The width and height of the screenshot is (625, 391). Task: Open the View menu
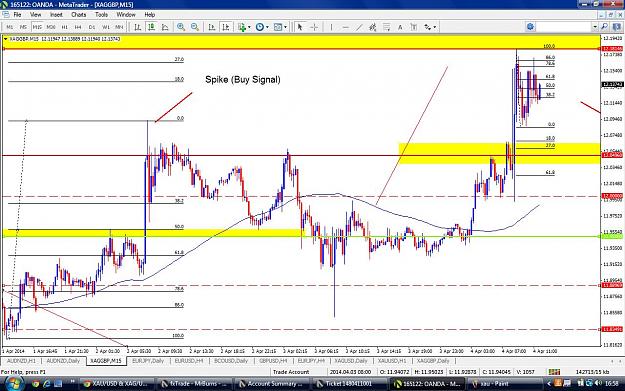[x=35, y=14]
